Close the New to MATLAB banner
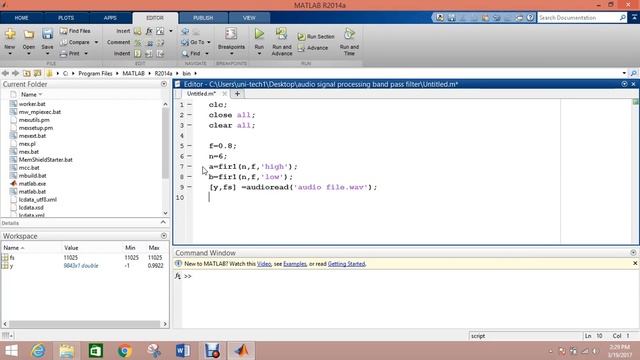640x360 pixels. click(x=635, y=264)
